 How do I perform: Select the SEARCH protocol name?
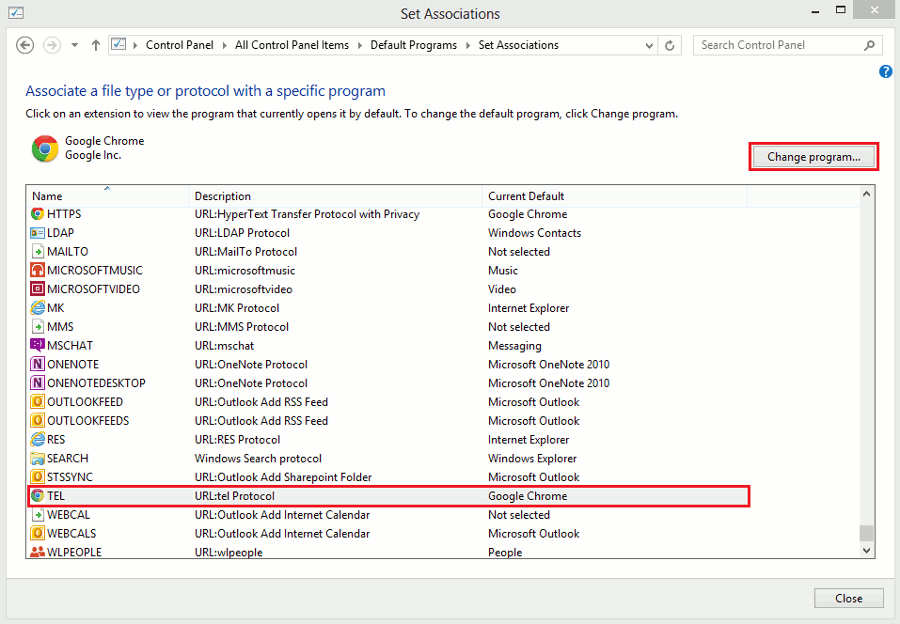coord(67,459)
